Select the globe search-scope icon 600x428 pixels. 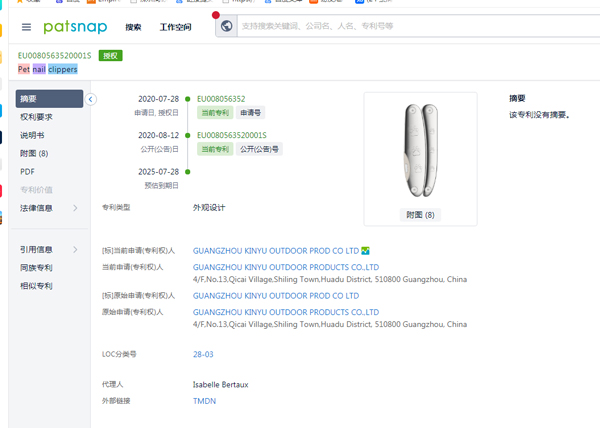227,26
